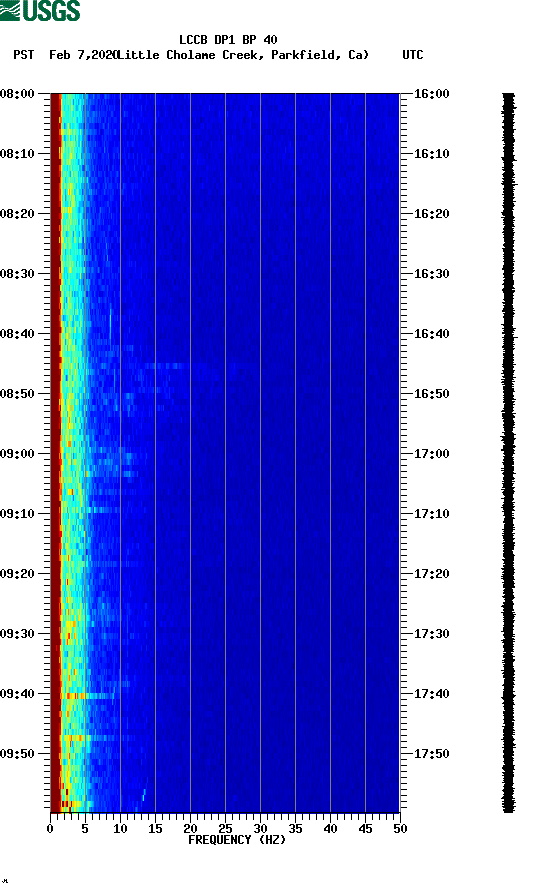Click the 30 tick label on frequency axis
The width and height of the screenshot is (552, 892).
pyautogui.click(x=260, y=829)
